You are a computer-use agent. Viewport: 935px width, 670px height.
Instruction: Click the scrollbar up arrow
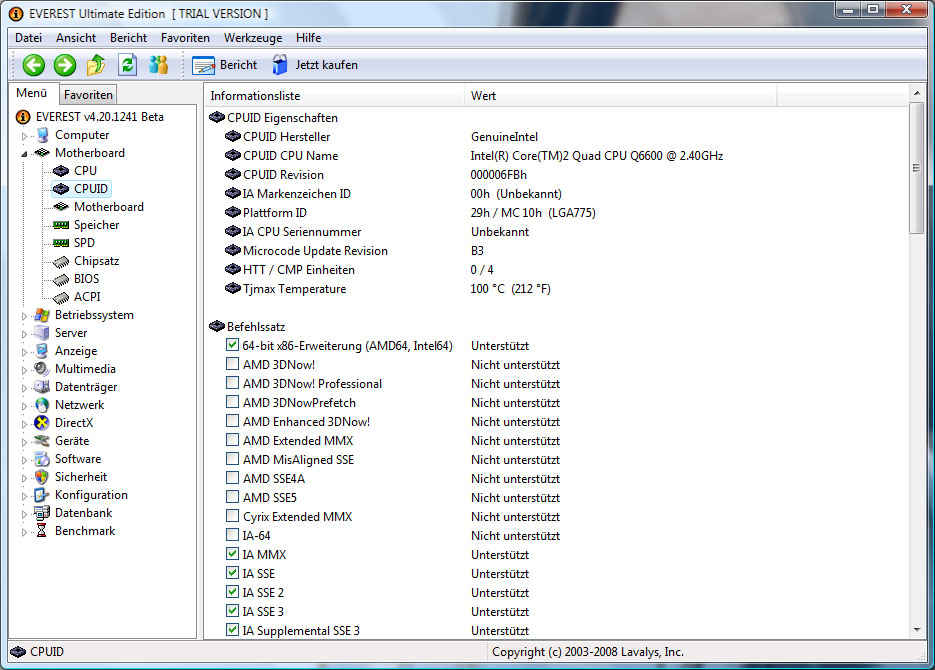pyautogui.click(x=917, y=93)
